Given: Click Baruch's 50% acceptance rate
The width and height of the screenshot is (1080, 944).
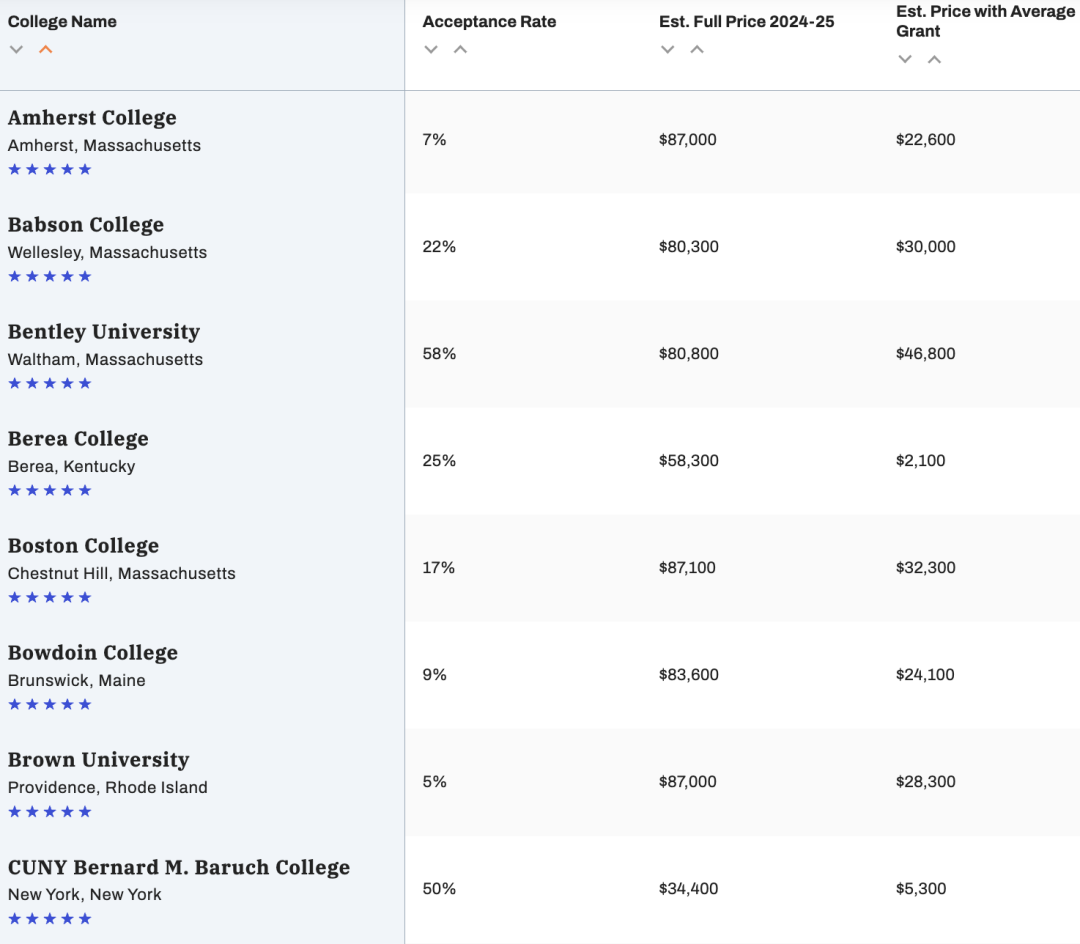Looking at the screenshot, I should [x=439, y=889].
